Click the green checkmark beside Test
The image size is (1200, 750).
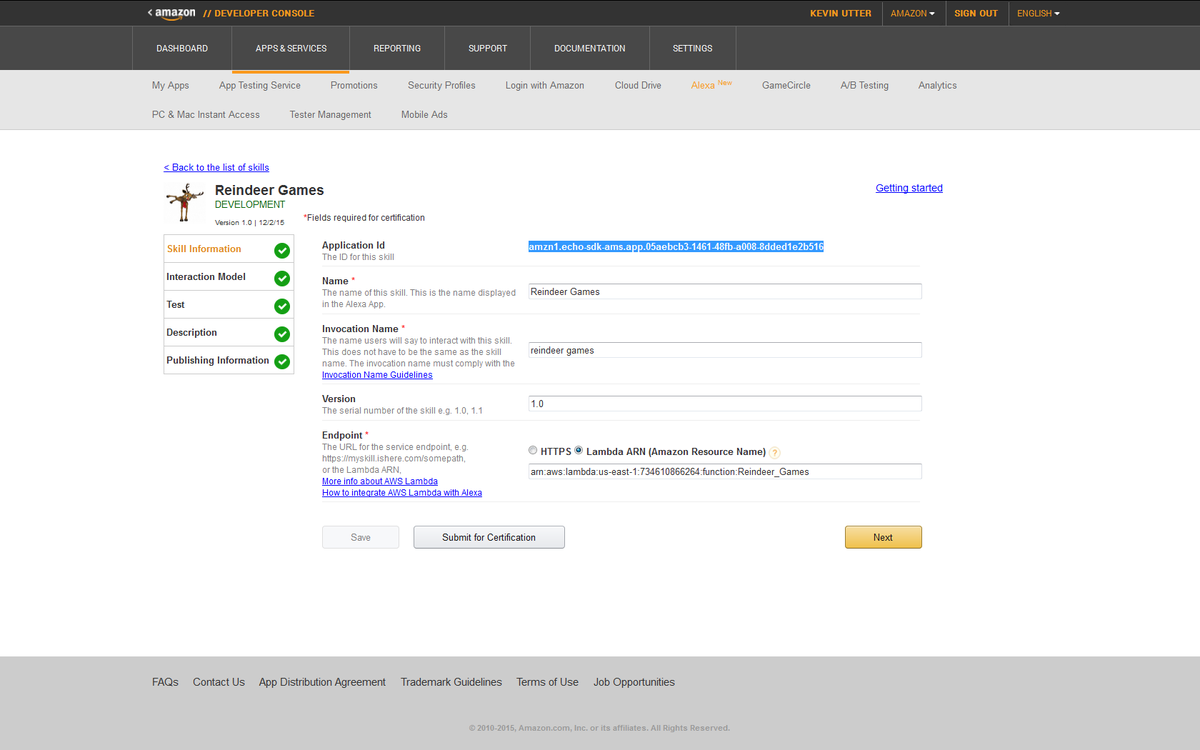(x=282, y=306)
